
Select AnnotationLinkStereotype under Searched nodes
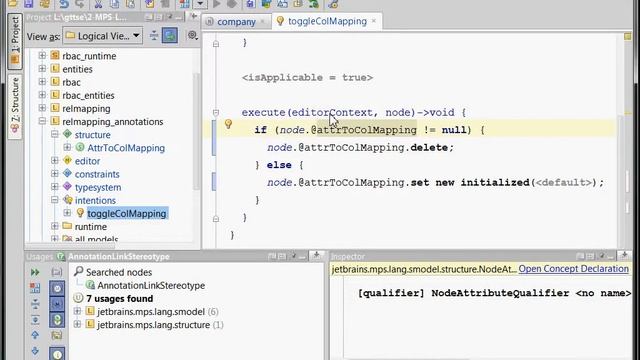click(x=151, y=285)
